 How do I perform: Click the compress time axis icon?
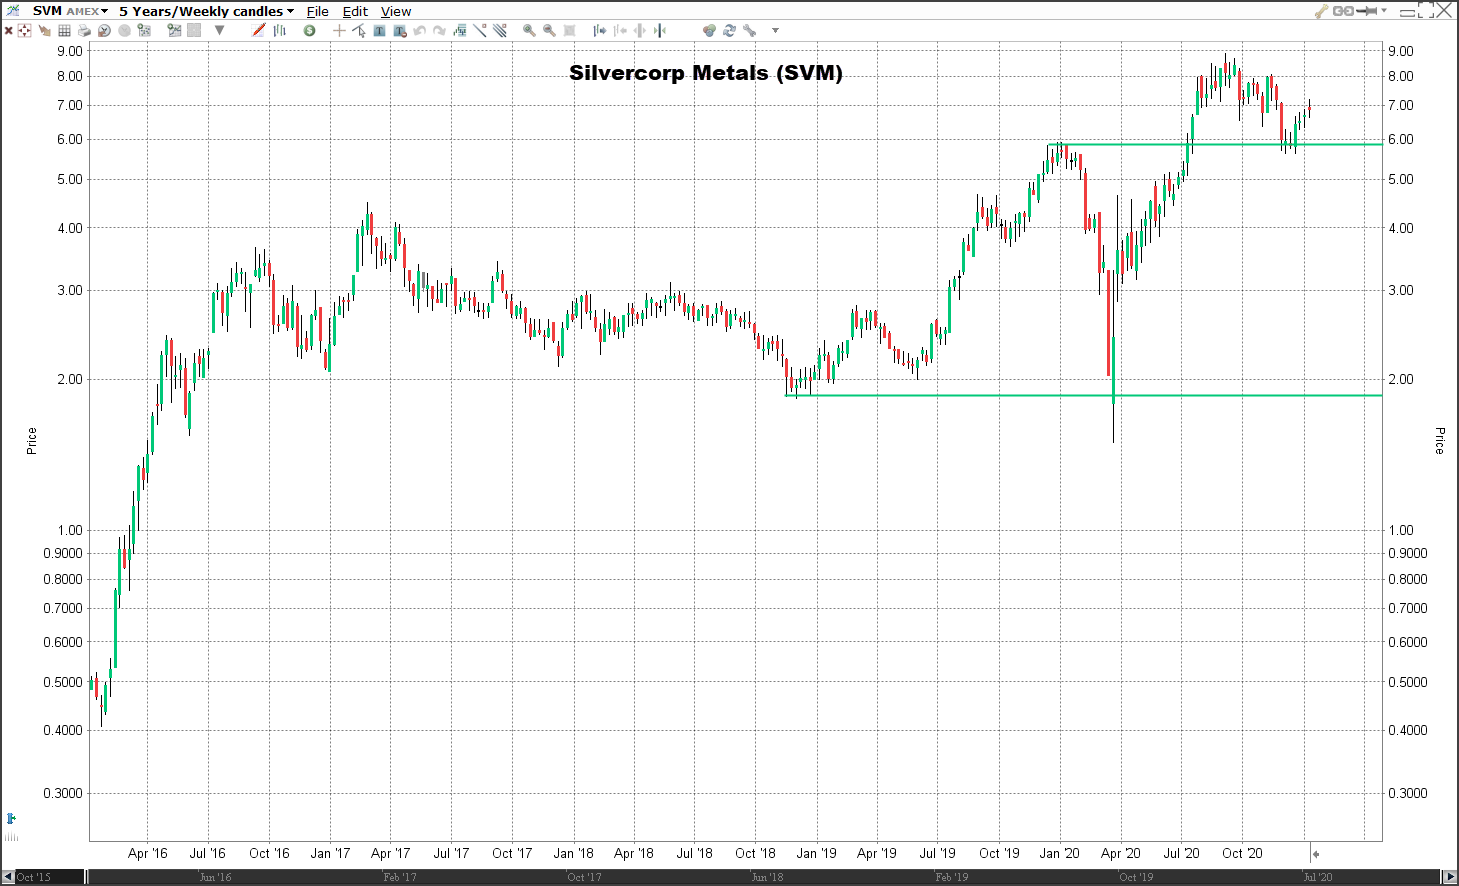[620, 30]
